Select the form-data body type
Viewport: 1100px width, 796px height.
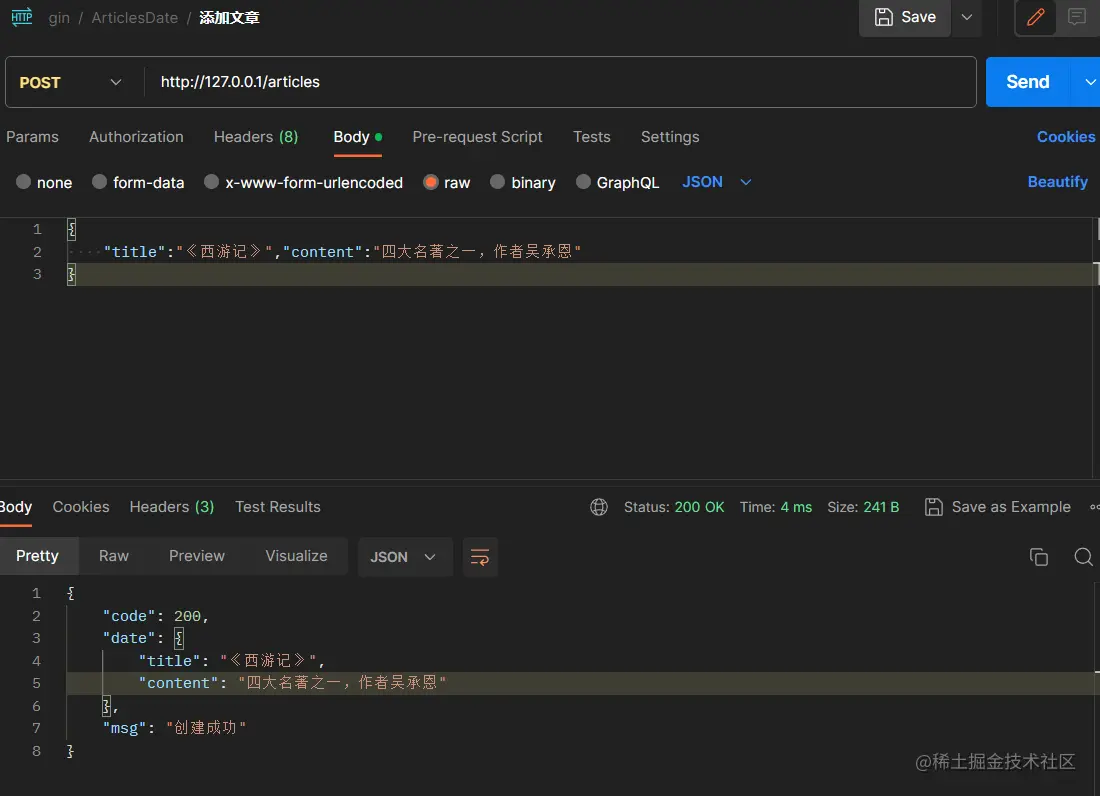(138, 182)
